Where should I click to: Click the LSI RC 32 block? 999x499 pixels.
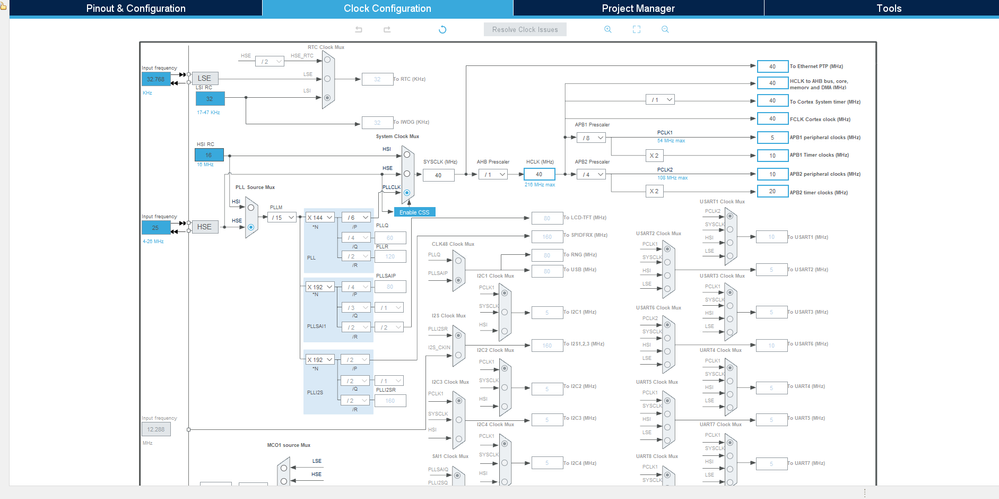pos(210,99)
